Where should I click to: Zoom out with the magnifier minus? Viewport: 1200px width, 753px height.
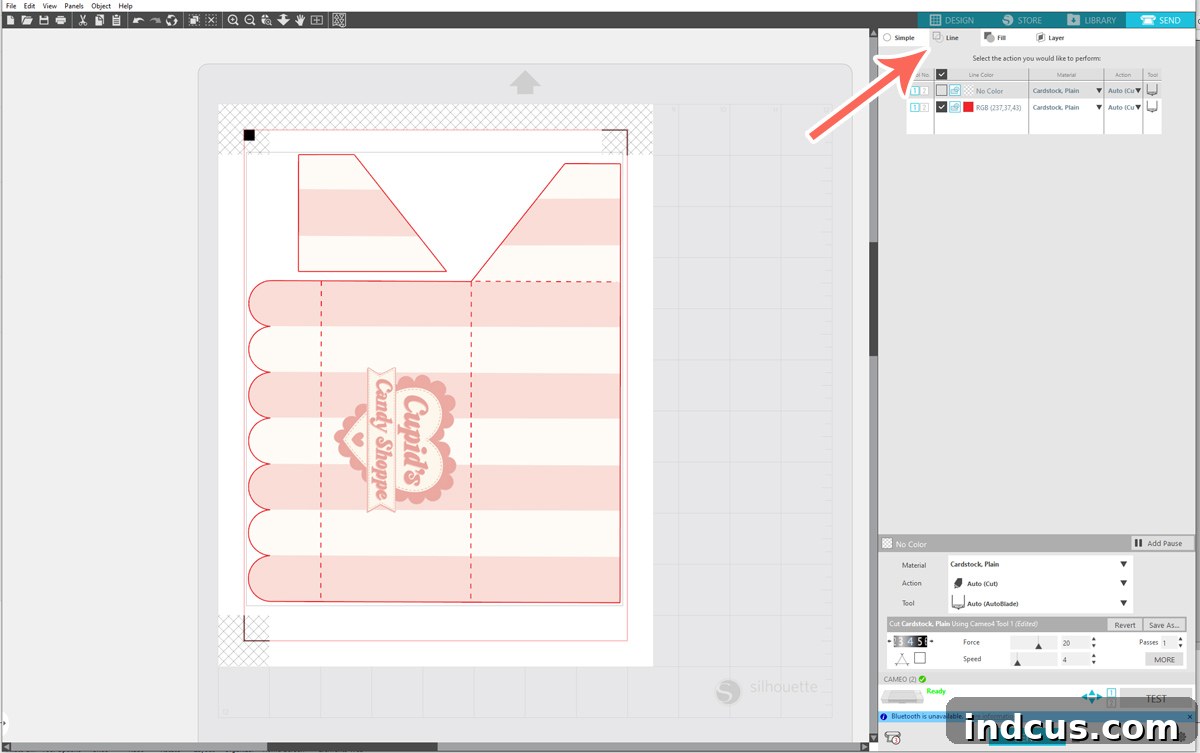tap(249, 20)
